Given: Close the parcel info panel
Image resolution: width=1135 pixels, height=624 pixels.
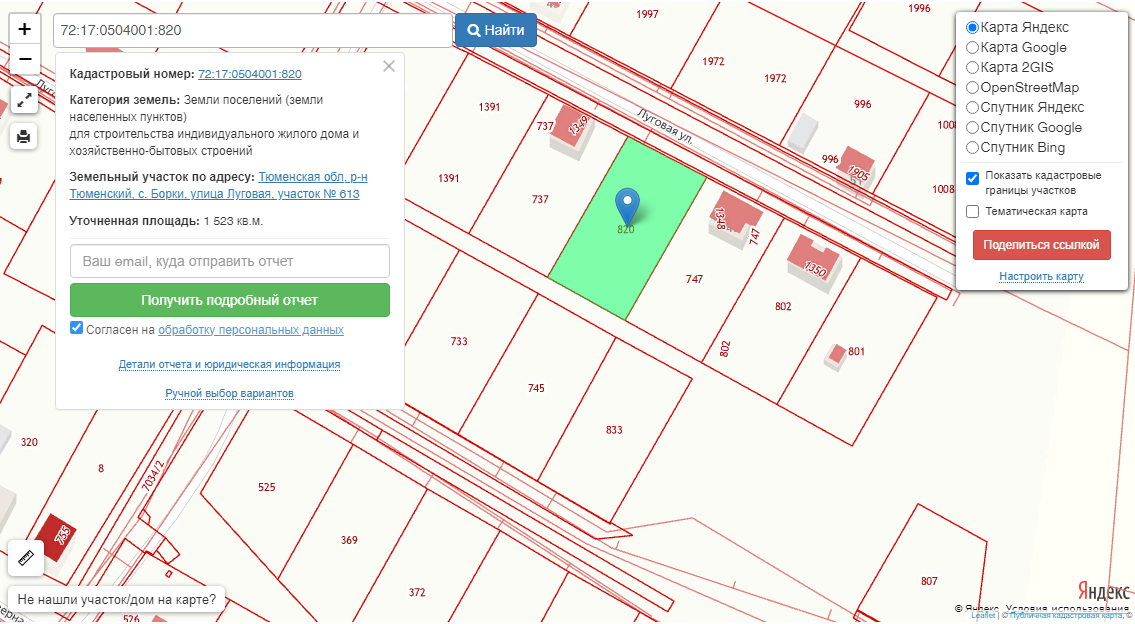Looking at the screenshot, I should (x=389, y=66).
